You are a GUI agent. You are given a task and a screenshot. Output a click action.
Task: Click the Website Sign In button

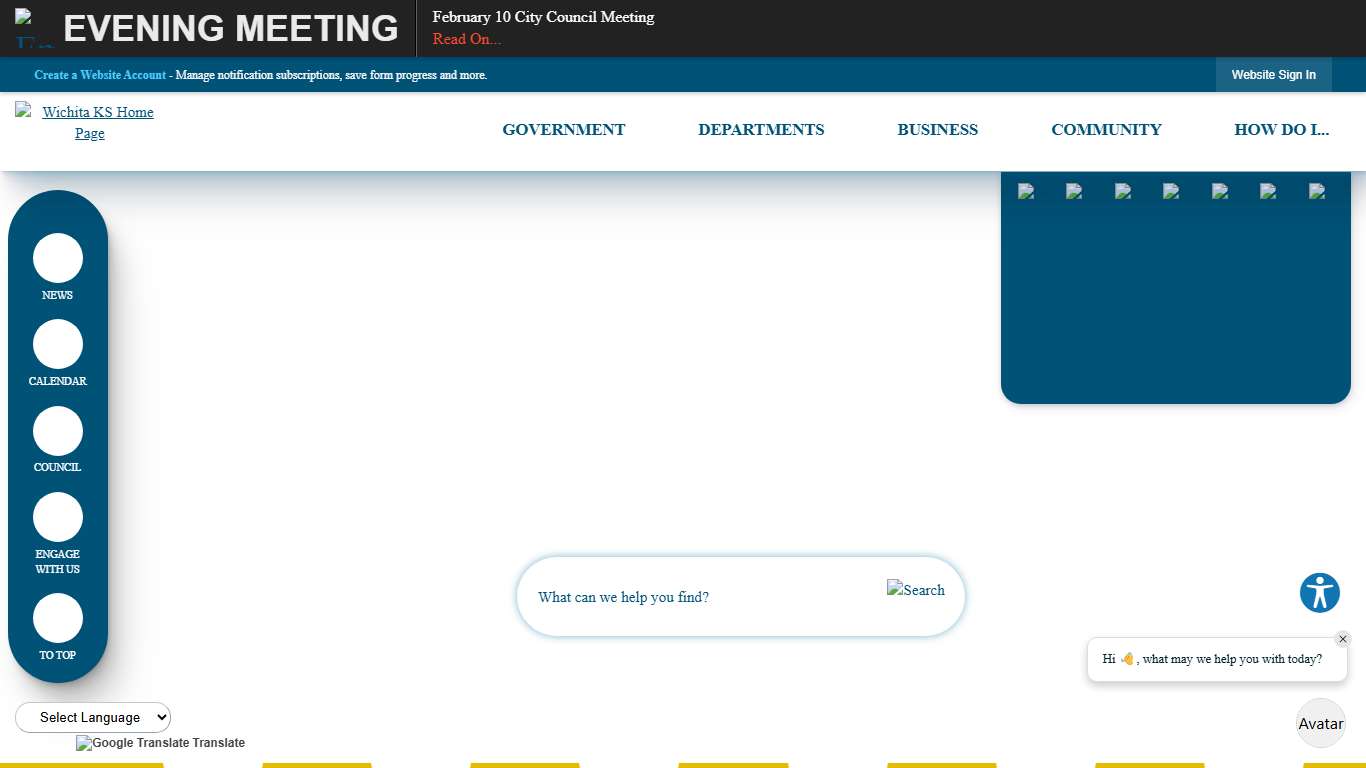(x=1273, y=75)
